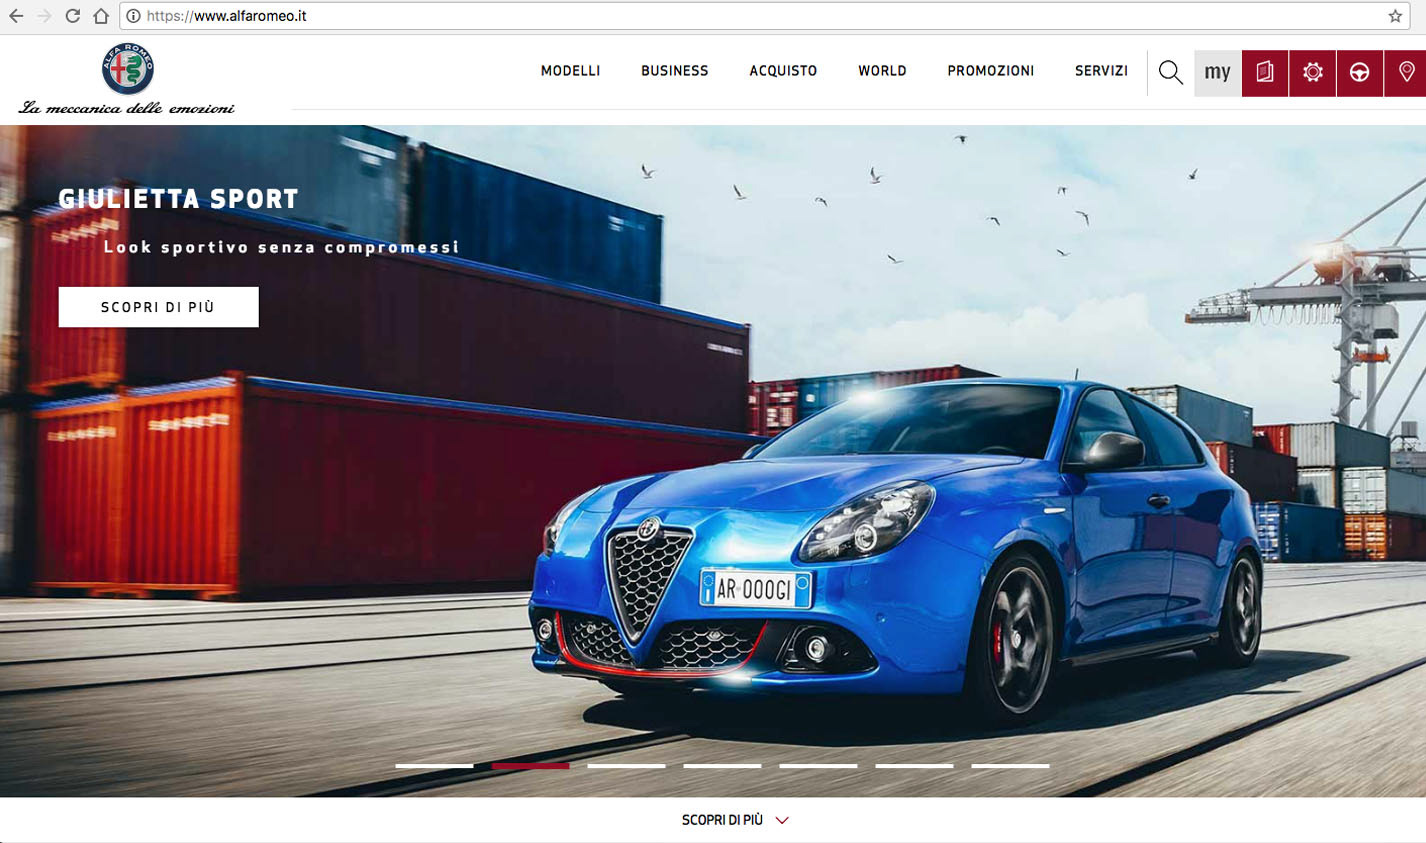Click the Alfa Romeo logo
This screenshot has width=1426, height=843.
coord(128,69)
